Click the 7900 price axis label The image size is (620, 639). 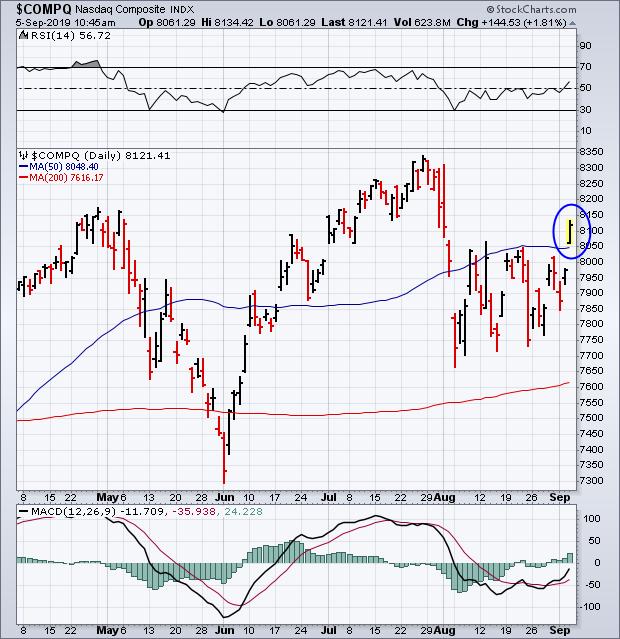[591, 293]
